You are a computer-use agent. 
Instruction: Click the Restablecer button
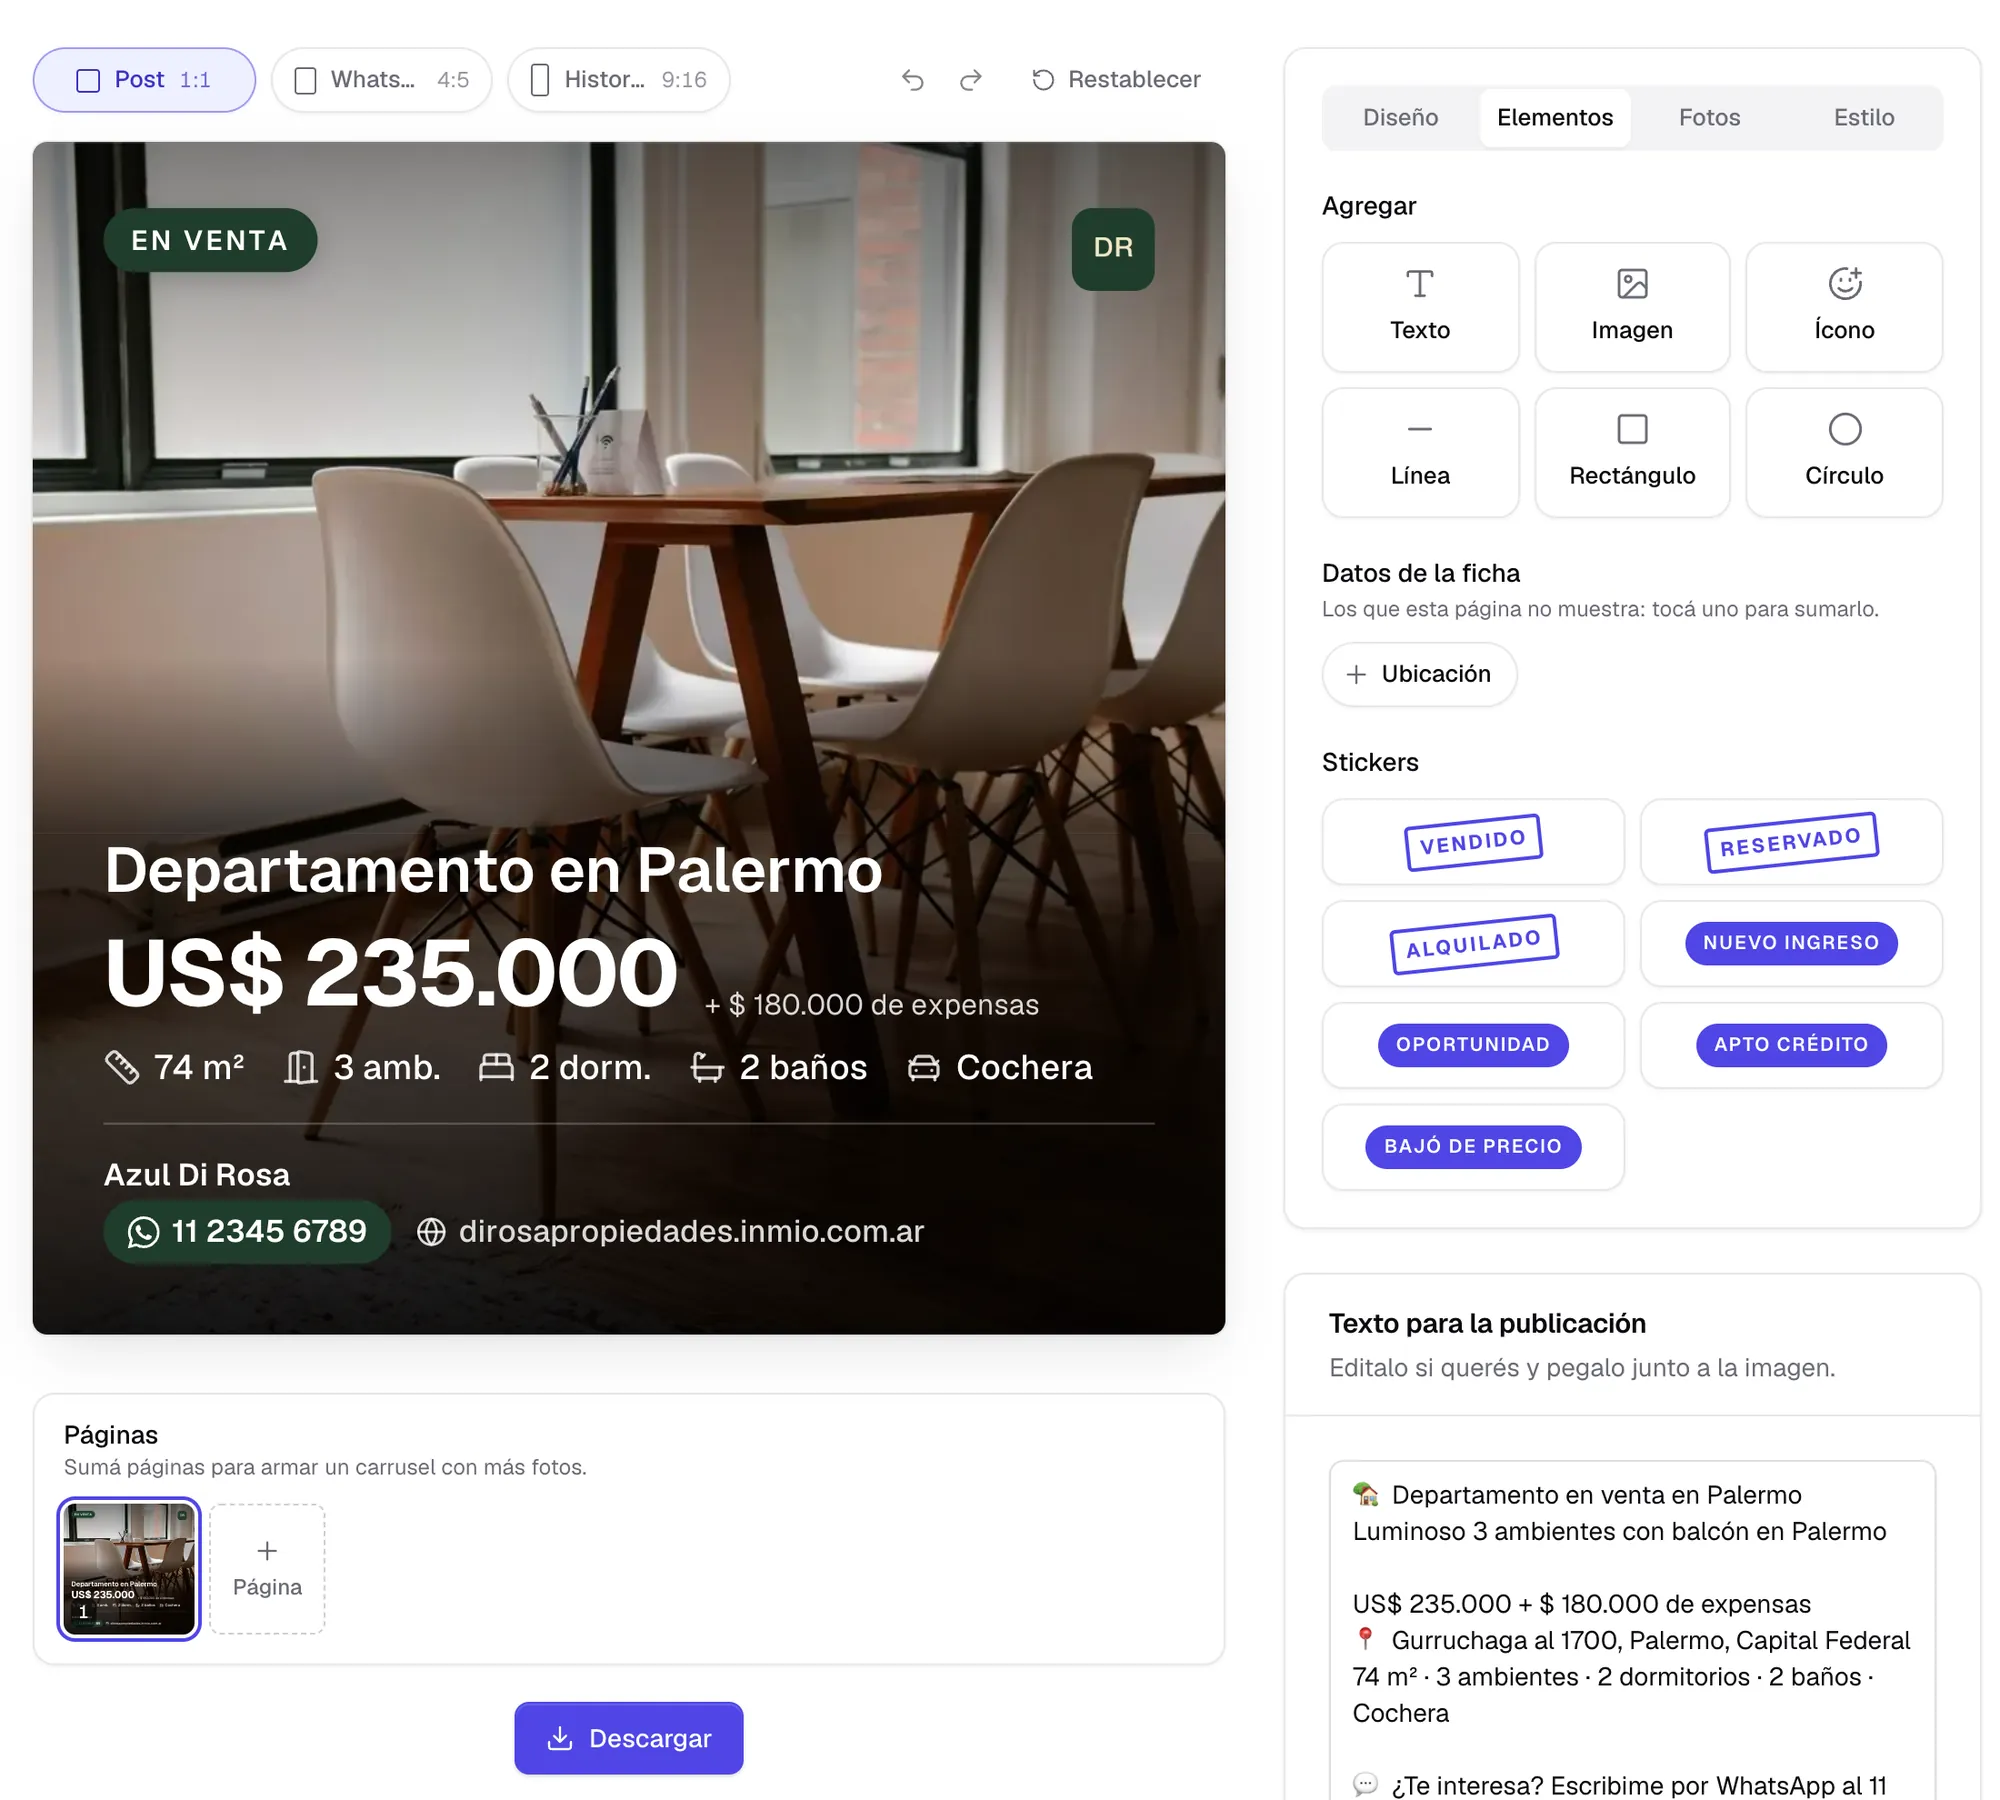(1116, 80)
